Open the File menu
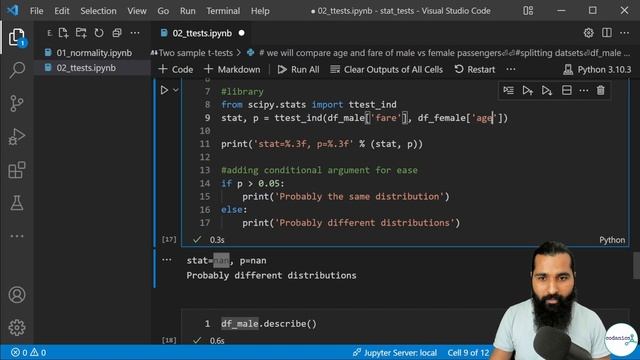The height and width of the screenshot is (360, 640). tap(36, 11)
